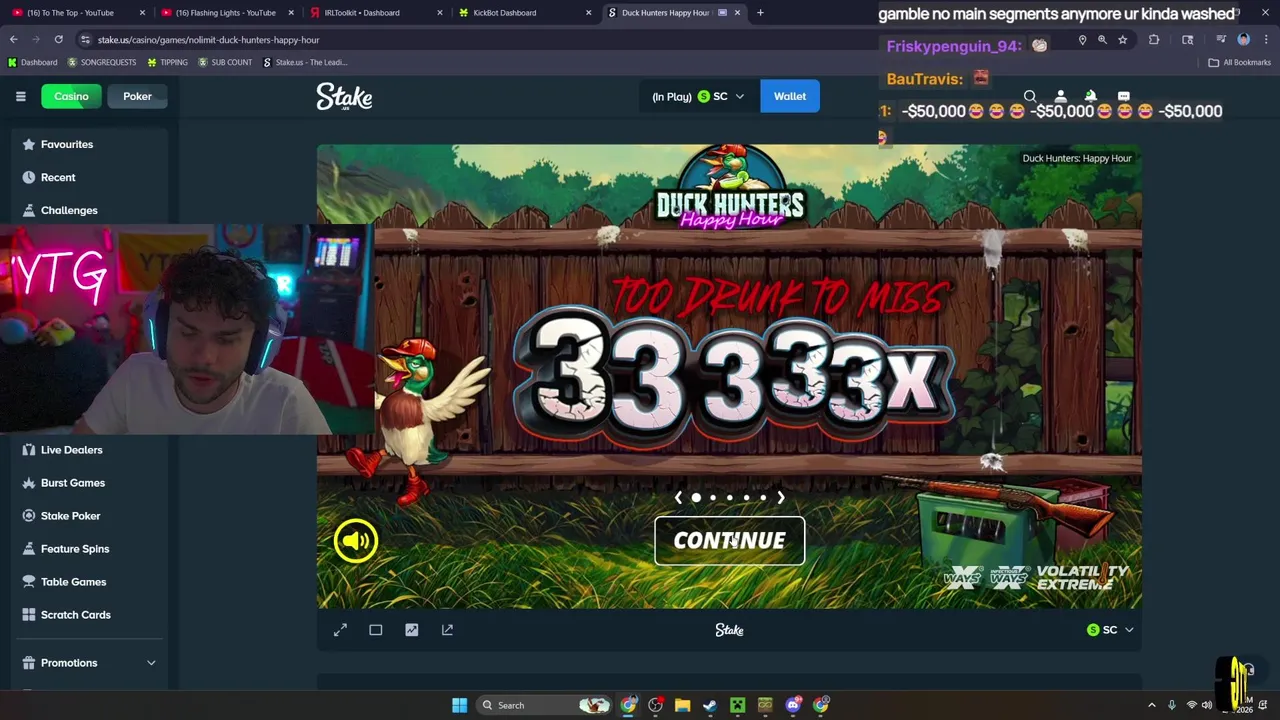Image resolution: width=1280 pixels, height=720 pixels.
Task: Open the SONGREQUESTS bookmark
Action: (101, 62)
